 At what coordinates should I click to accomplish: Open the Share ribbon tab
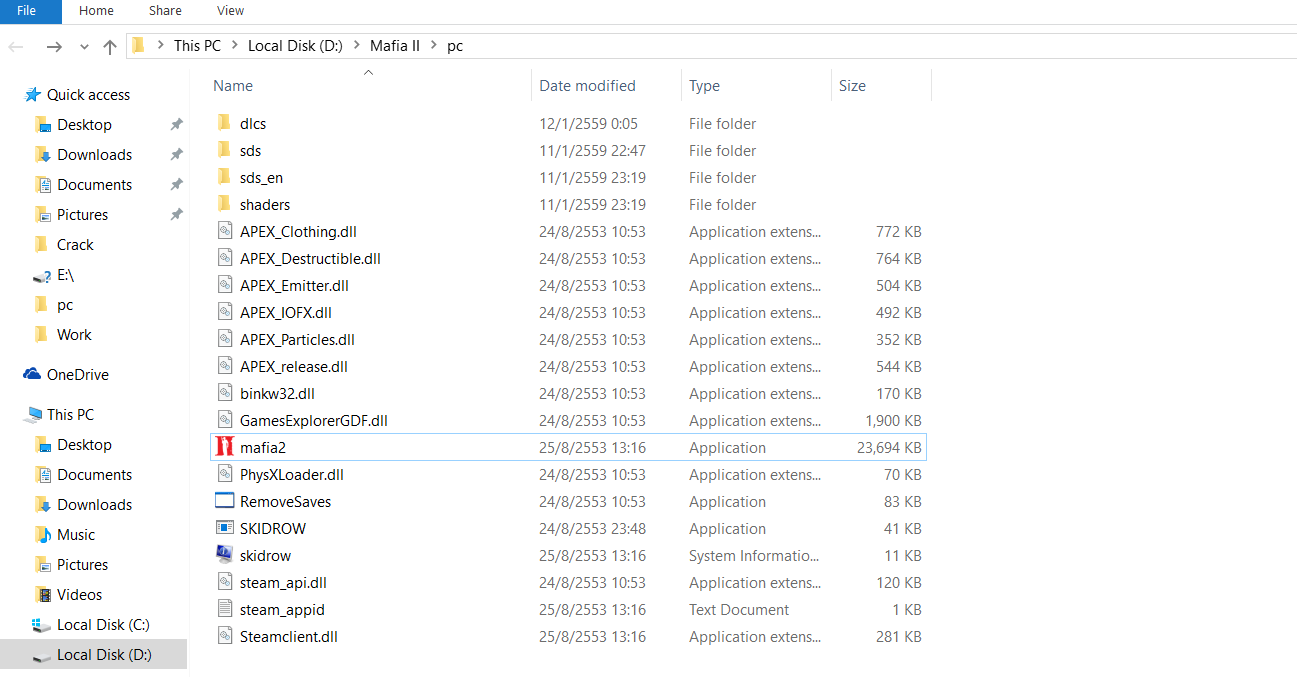tap(165, 11)
